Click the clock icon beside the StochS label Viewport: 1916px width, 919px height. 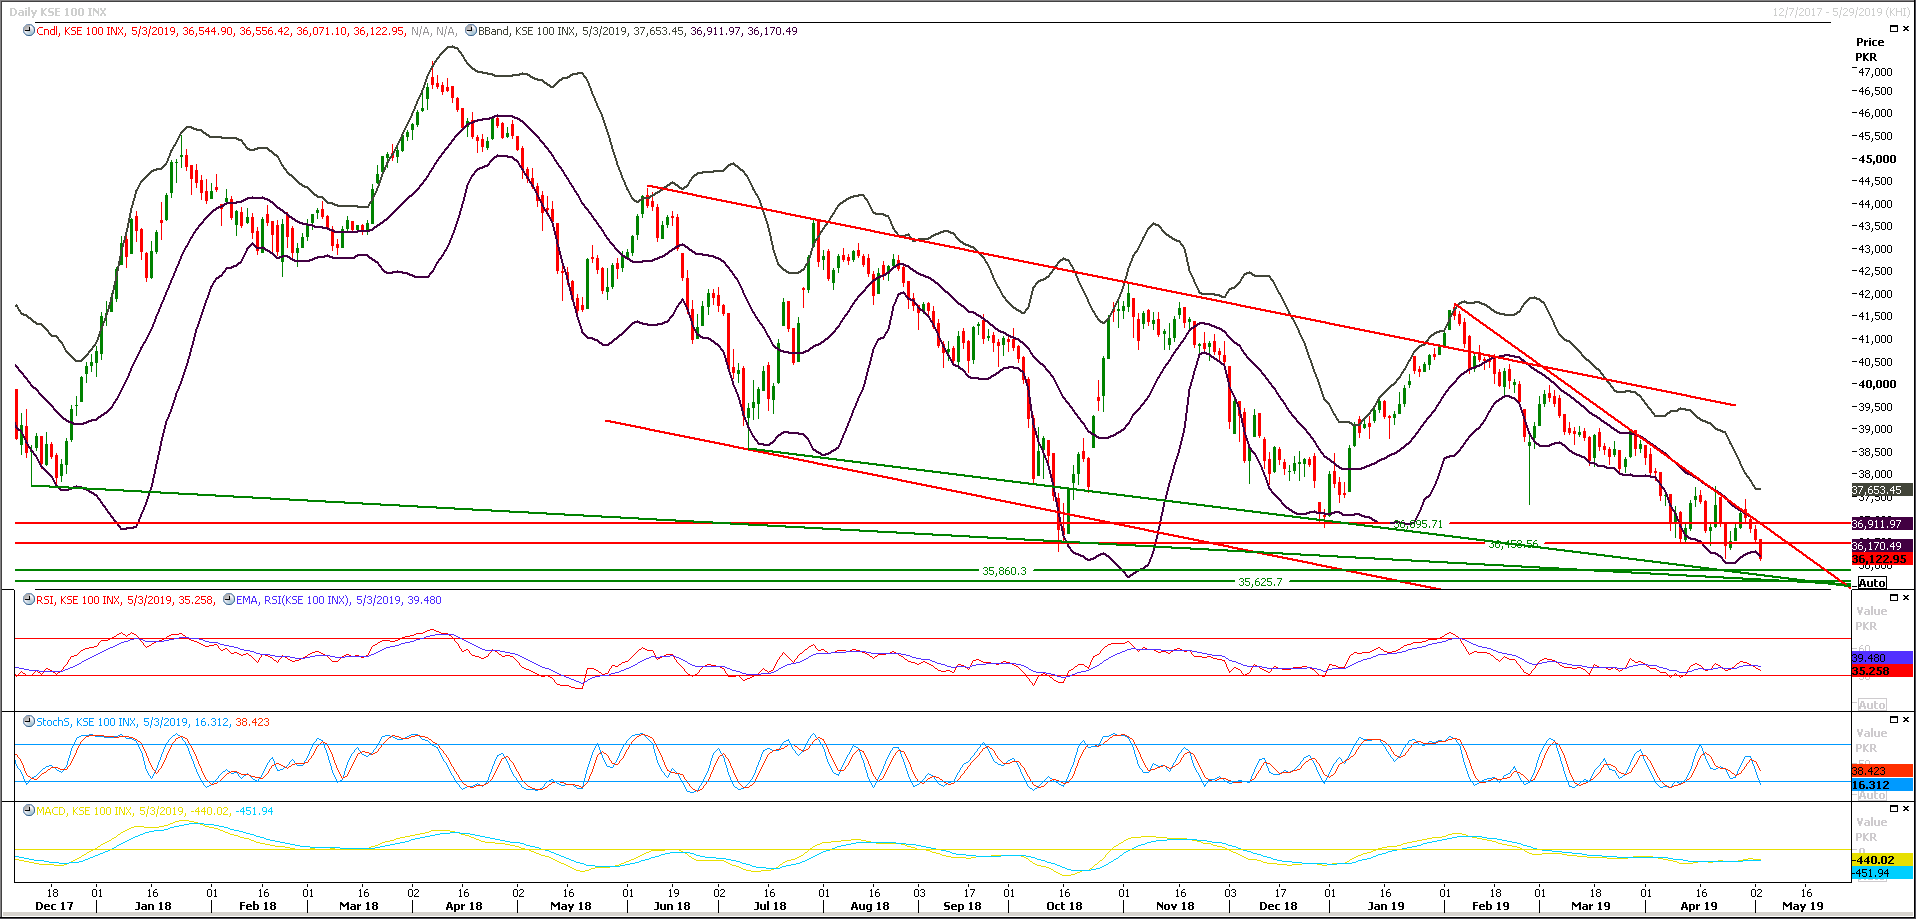click(29, 721)
